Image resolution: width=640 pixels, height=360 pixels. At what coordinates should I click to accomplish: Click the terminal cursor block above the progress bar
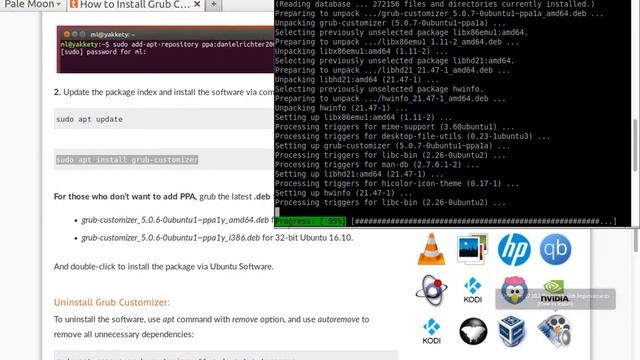278,211
